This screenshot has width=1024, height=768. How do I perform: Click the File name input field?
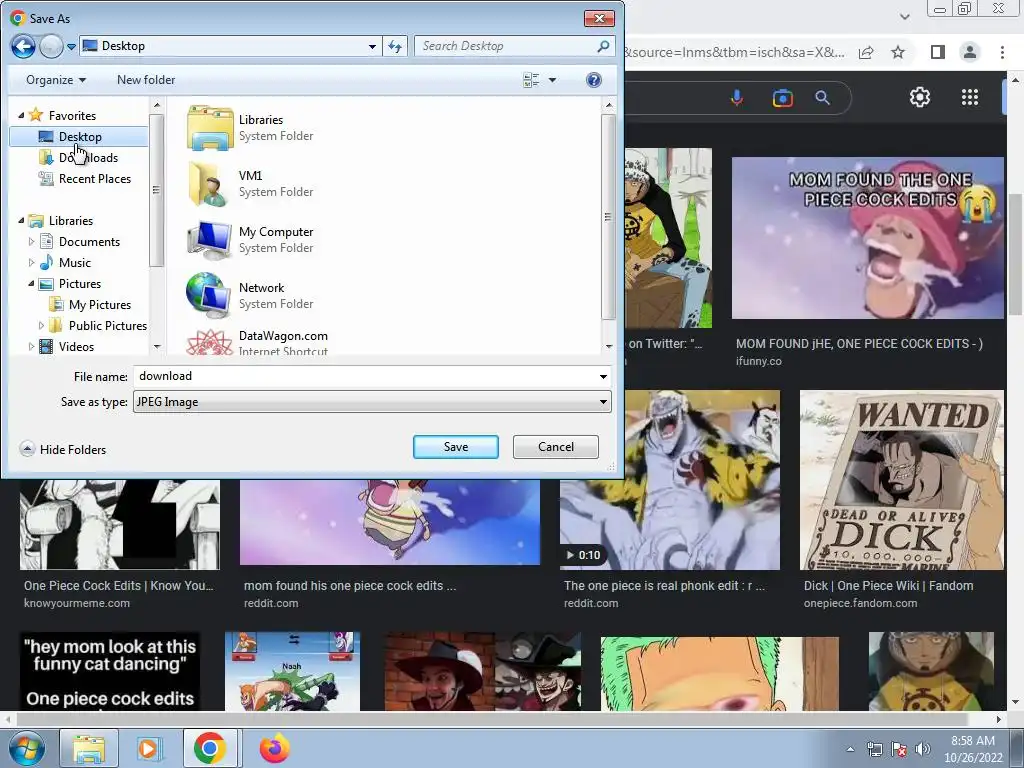[364, 376]
